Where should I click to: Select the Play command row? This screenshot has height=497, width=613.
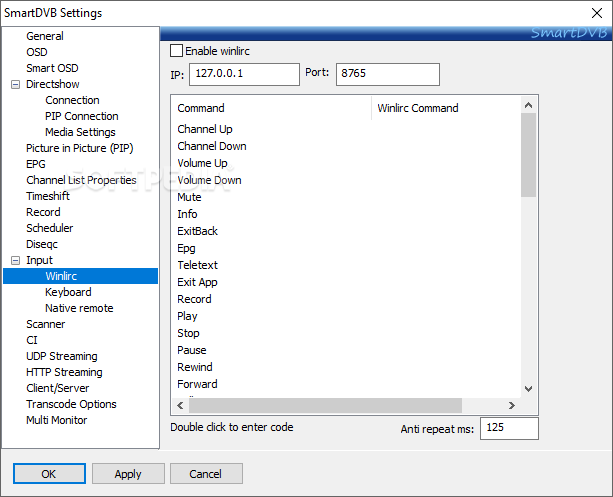tap(187, 316)
